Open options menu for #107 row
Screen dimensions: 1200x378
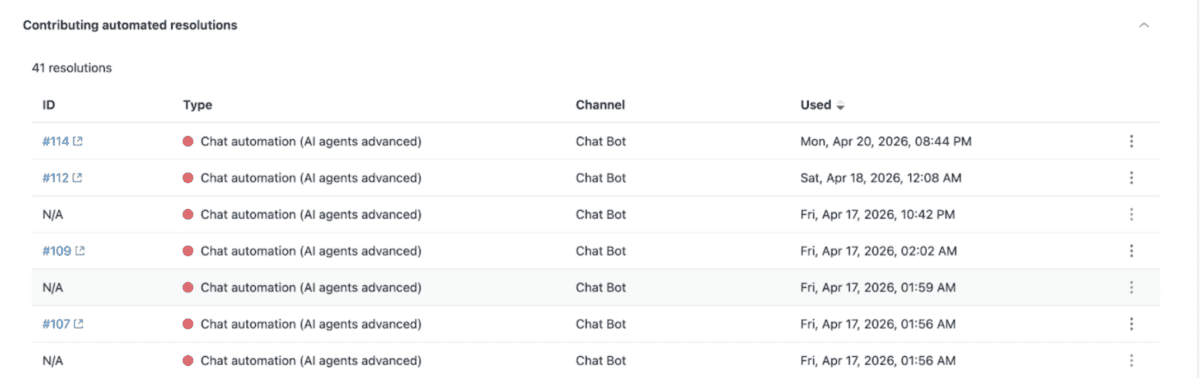[1131, 324]
